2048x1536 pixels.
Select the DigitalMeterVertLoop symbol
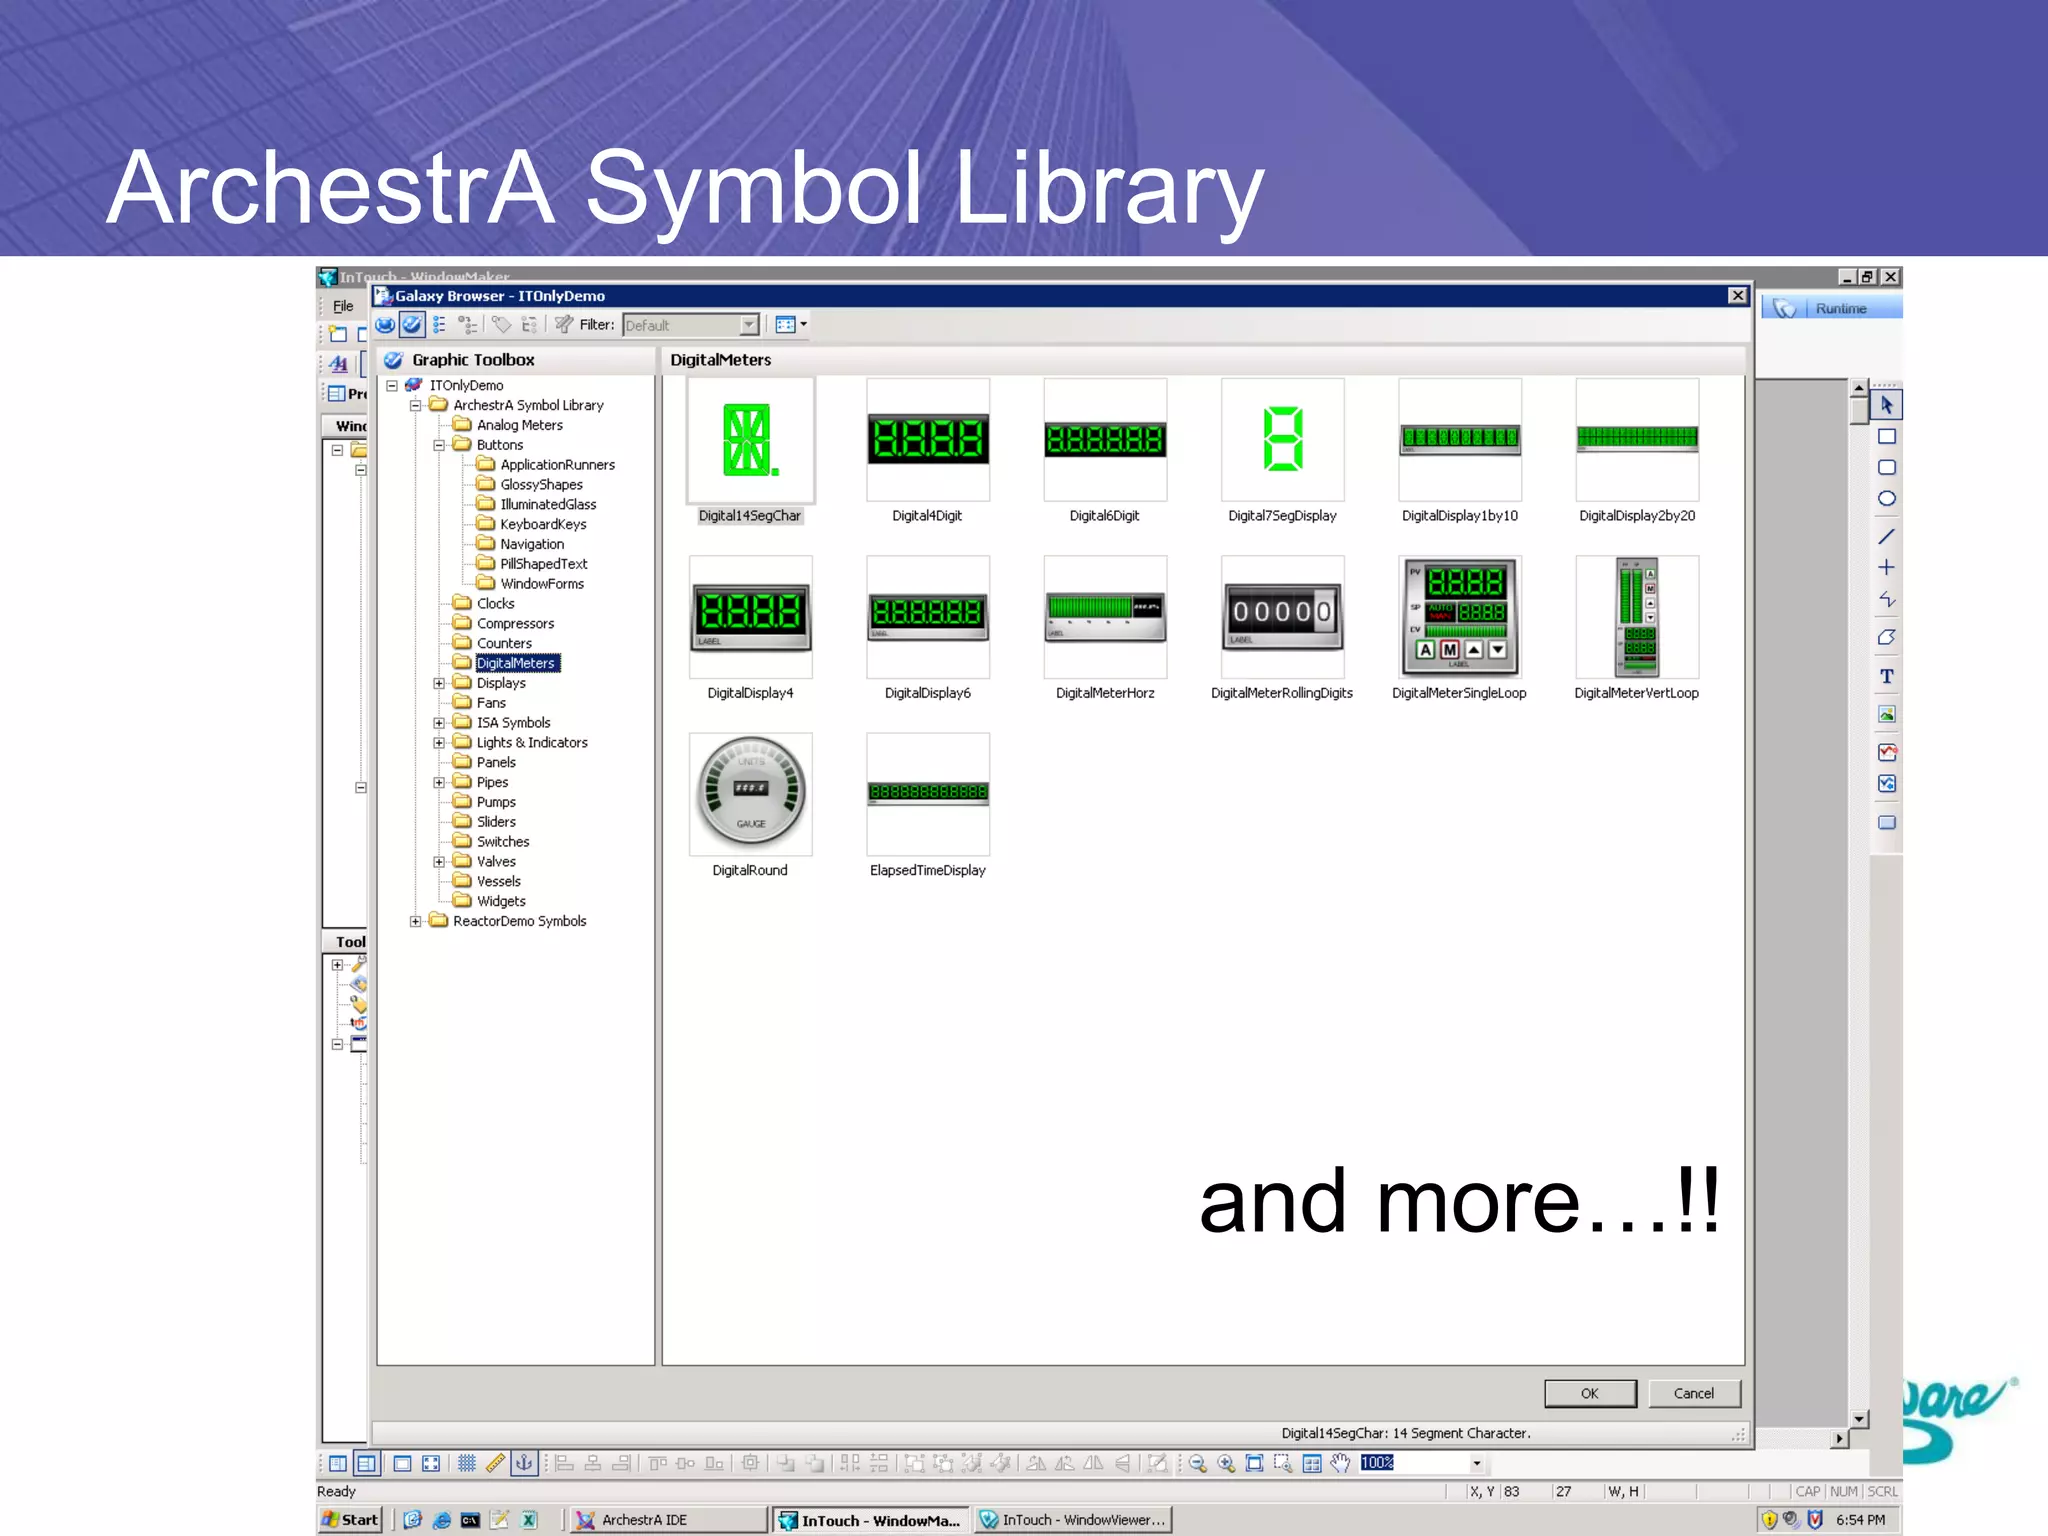pyautogui.click(x=1637, y=629)
